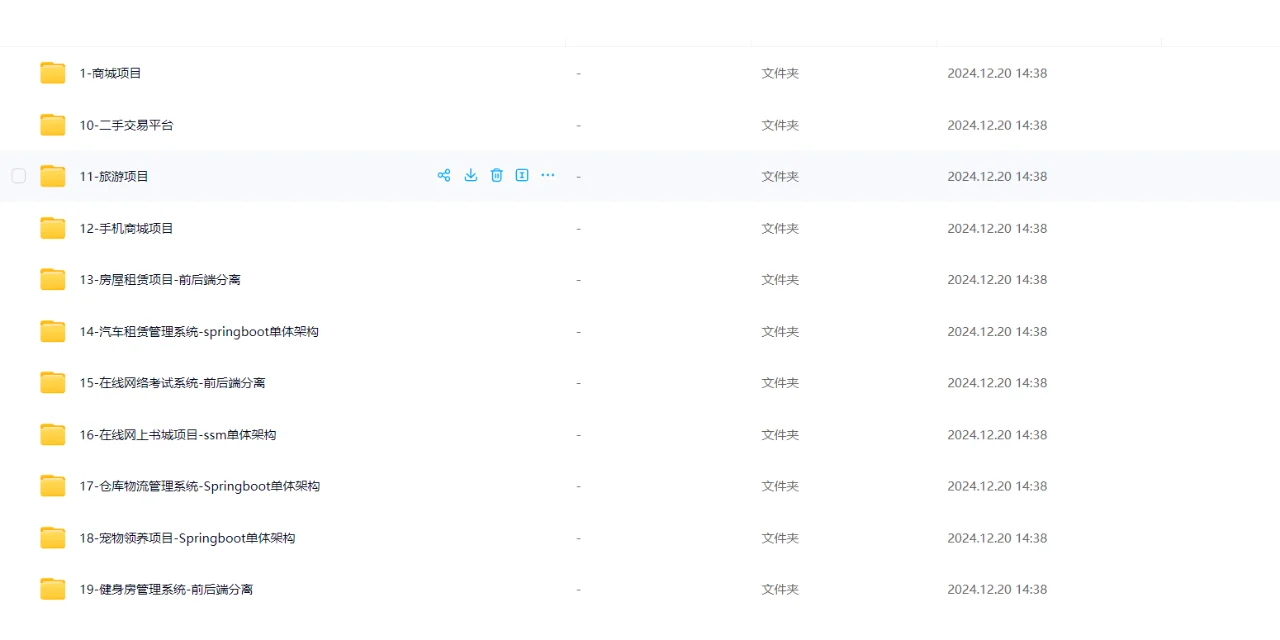Open 18-宠物领养项目-Springboot单体架构 folder
Screen dimensions: 1280x640
[x=188, y=538]
